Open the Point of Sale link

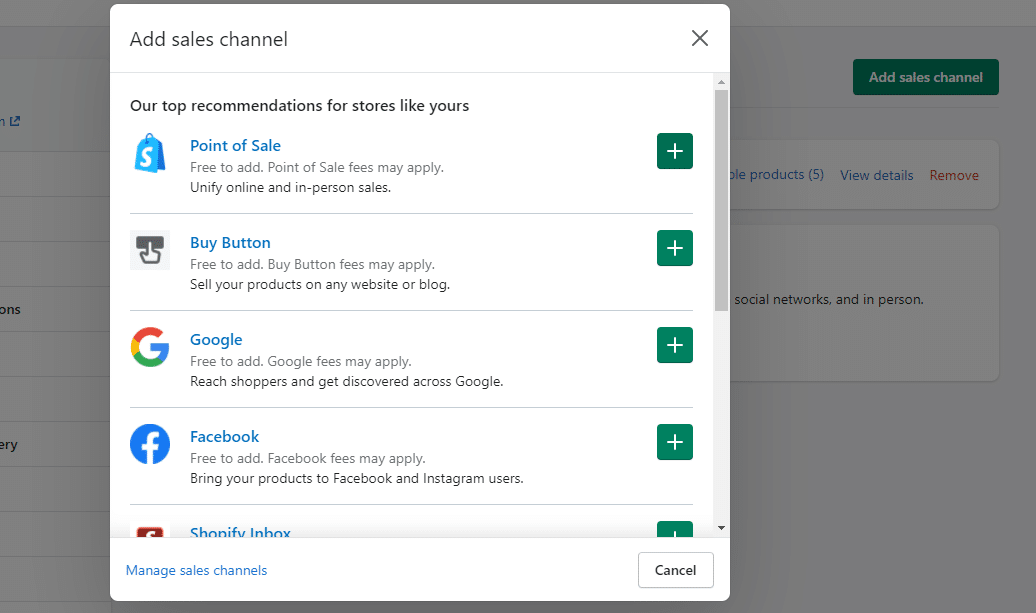[235, 146]
